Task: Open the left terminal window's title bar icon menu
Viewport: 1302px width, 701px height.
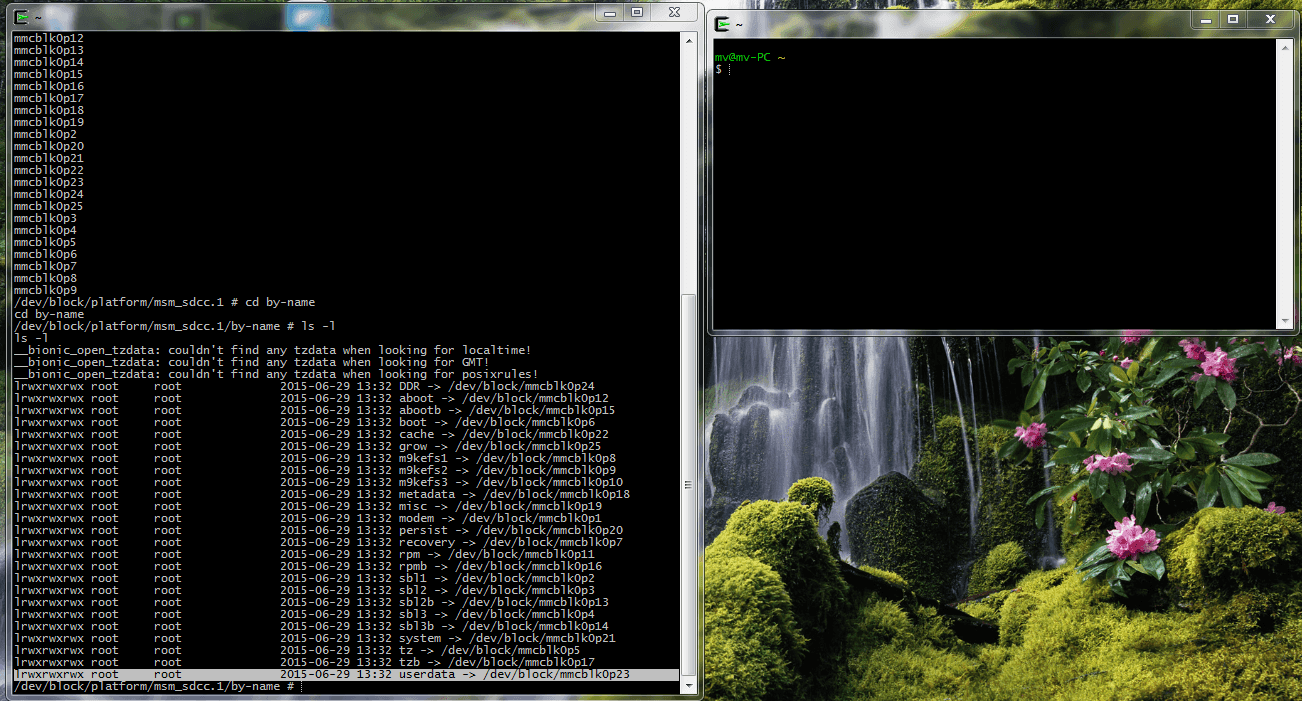Action: [19, 16]
